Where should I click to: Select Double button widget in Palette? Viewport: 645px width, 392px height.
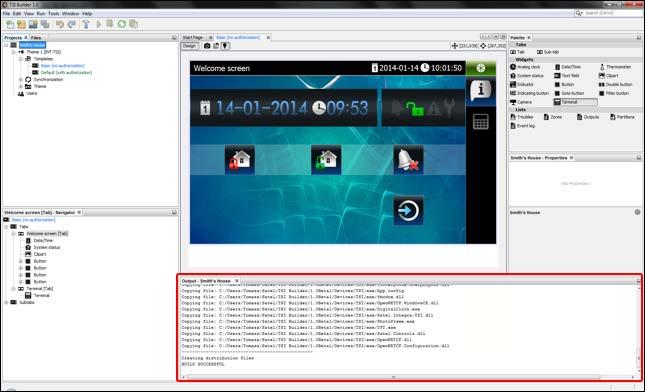615,84
